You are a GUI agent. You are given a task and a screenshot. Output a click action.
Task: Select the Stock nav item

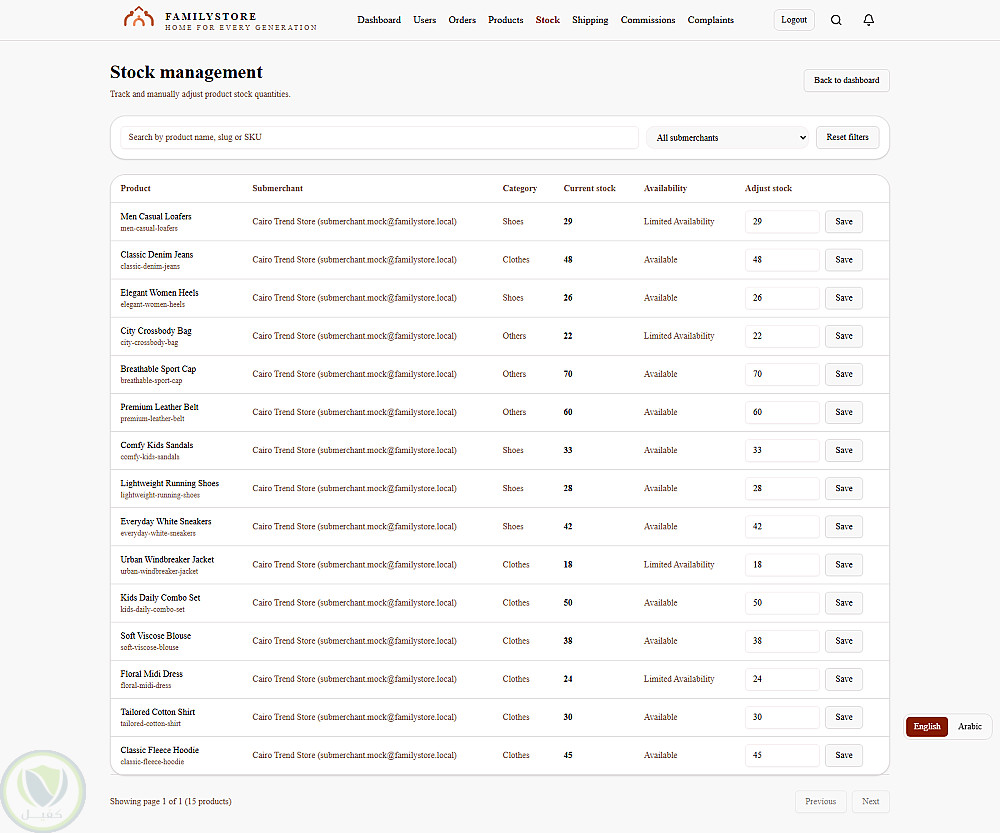(547, 20)
